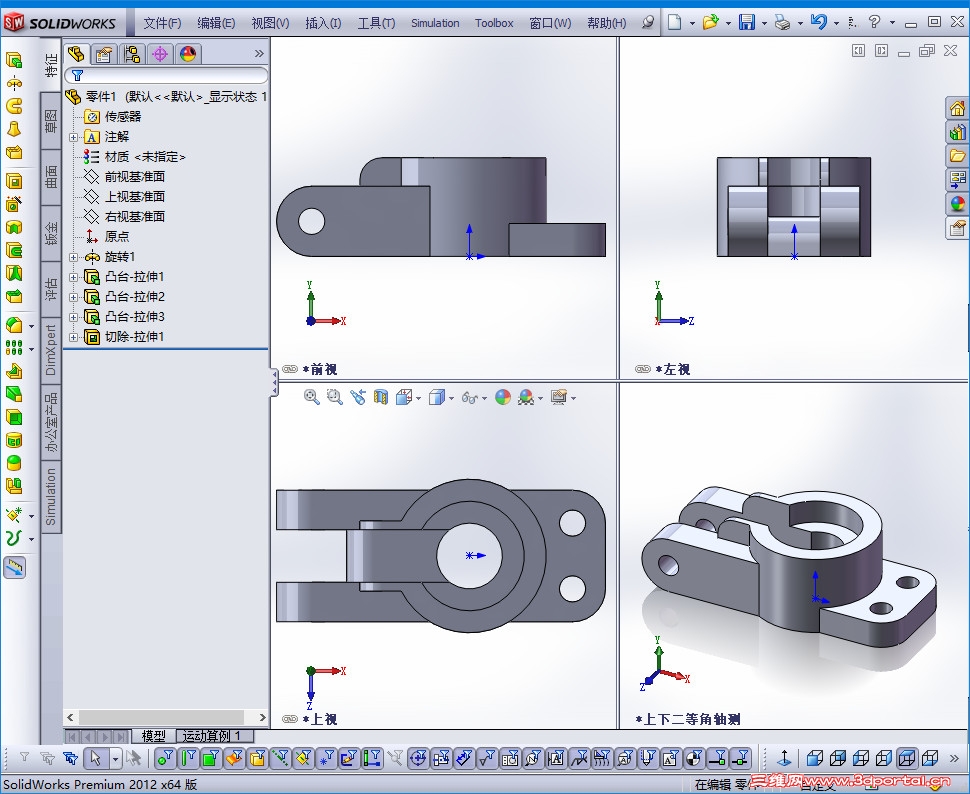
Task: Click the Print icon
Action: 783,23
